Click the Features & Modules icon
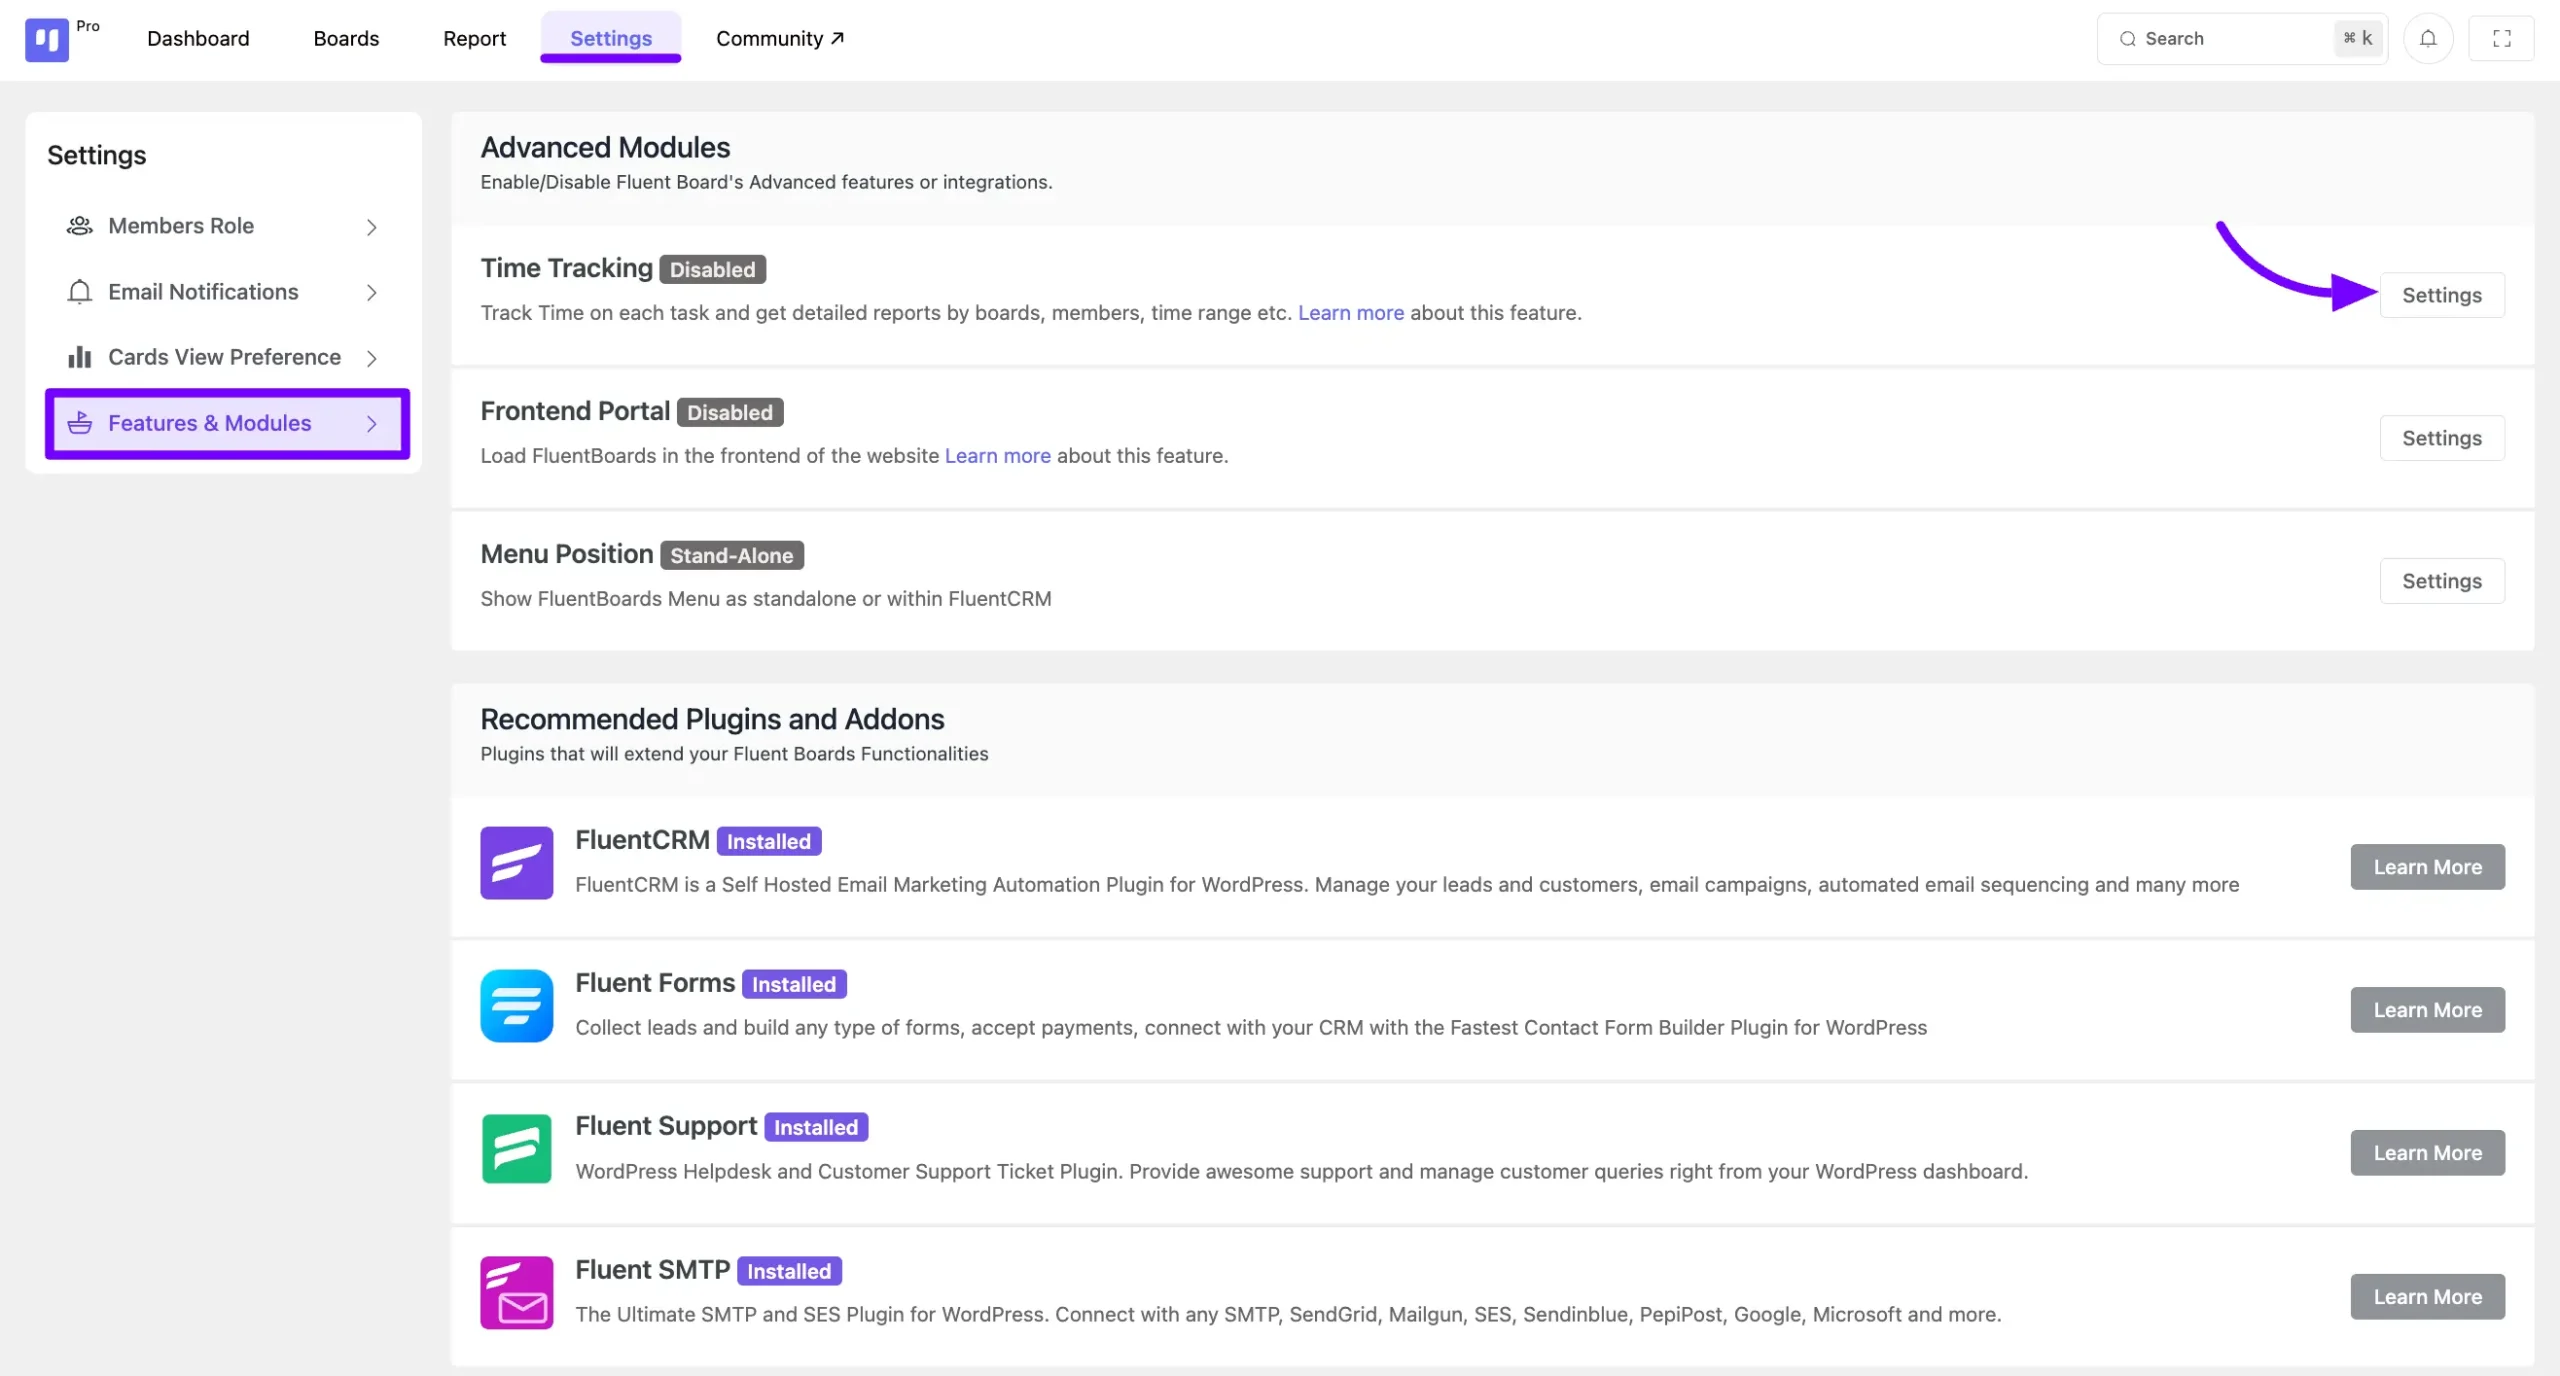Image resolution: width=2560 pixels, height=1376 pixels. [x=78, y=422]
